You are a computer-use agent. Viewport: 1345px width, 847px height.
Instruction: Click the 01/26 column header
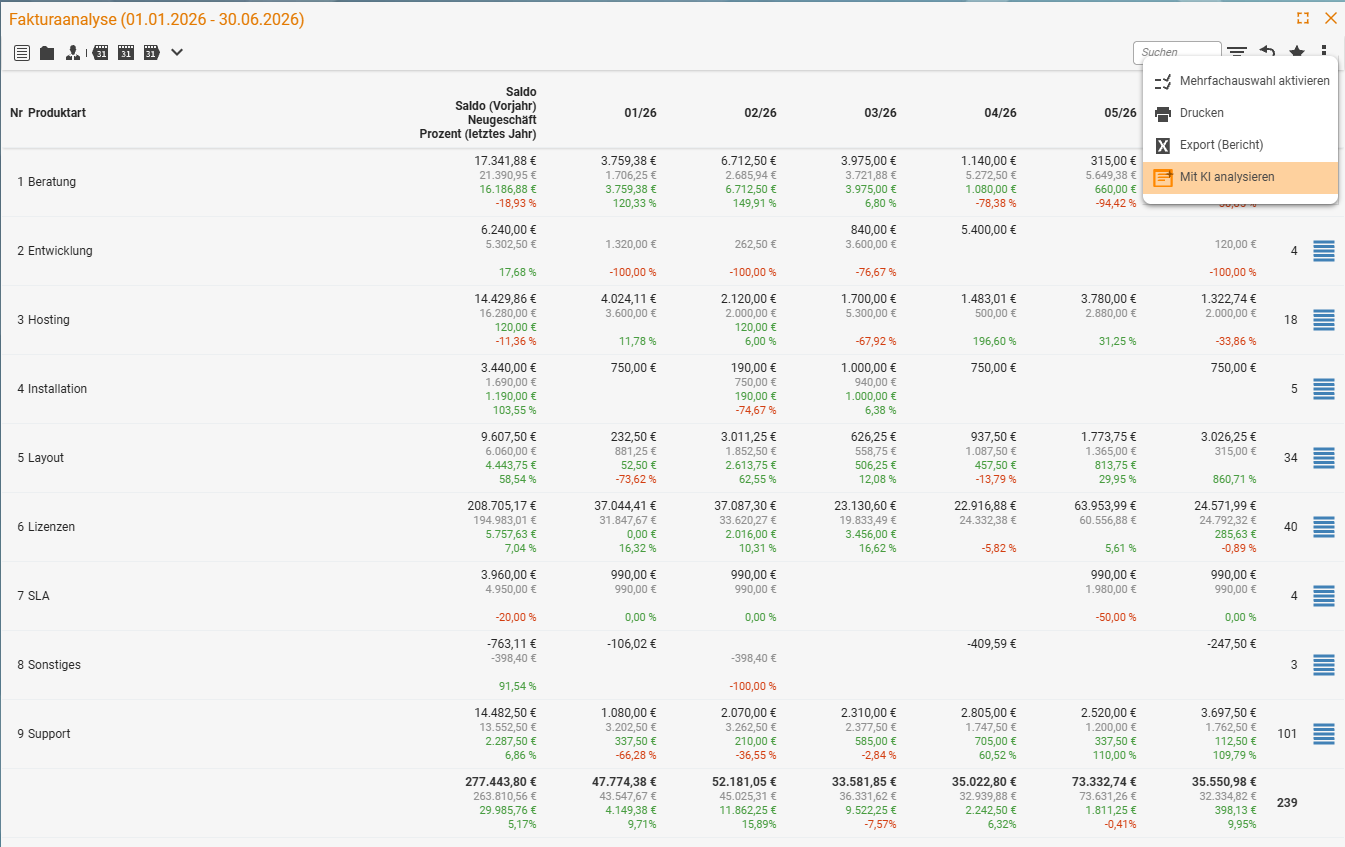640,113
